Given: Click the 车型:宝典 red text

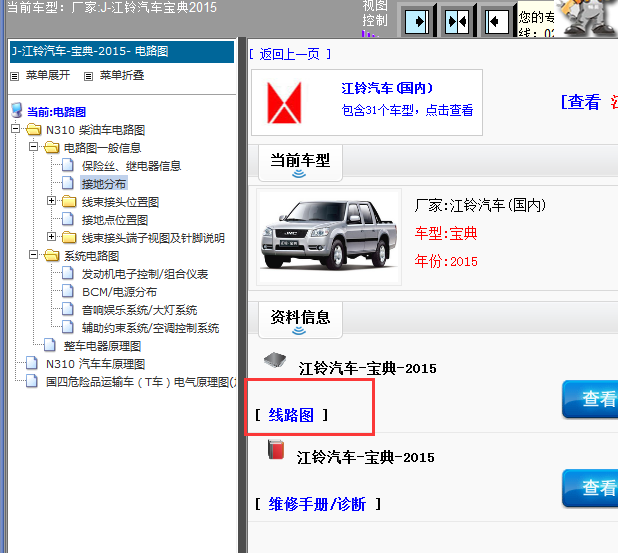Looking at the screenshot, I should [446, 233].
